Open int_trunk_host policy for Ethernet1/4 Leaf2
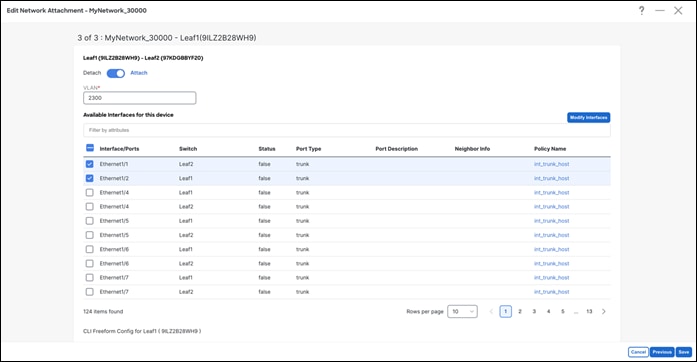697x362 pixels. pyautogui.click(x=552, y=207)
